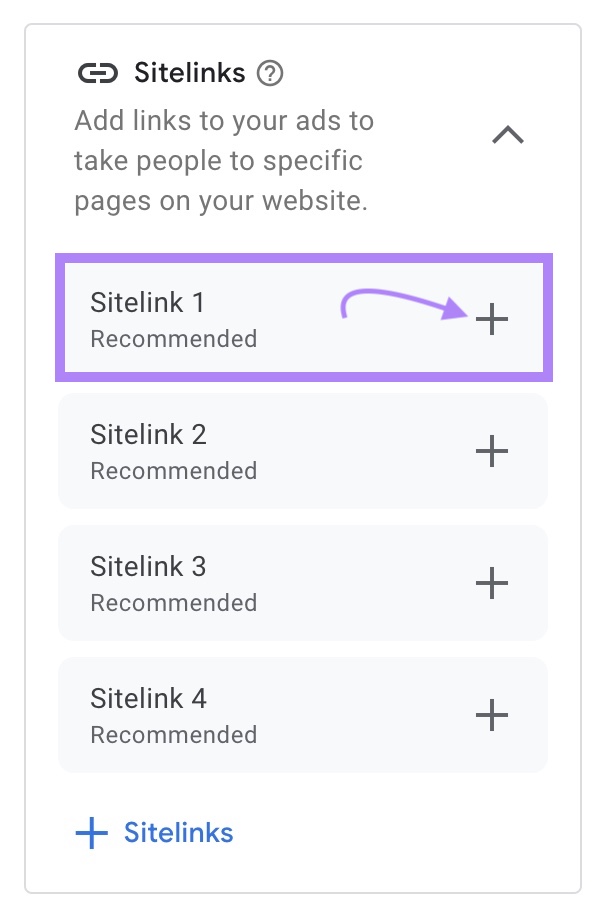Click the plus icon for Sitelink 1
The image size is (610, 920).
click(x=491, y=319)
